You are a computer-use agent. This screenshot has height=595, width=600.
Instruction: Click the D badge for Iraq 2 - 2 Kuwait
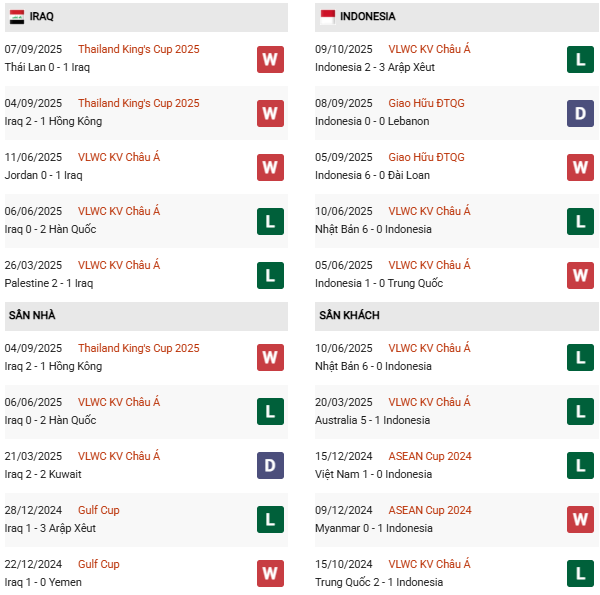(270, 466)
